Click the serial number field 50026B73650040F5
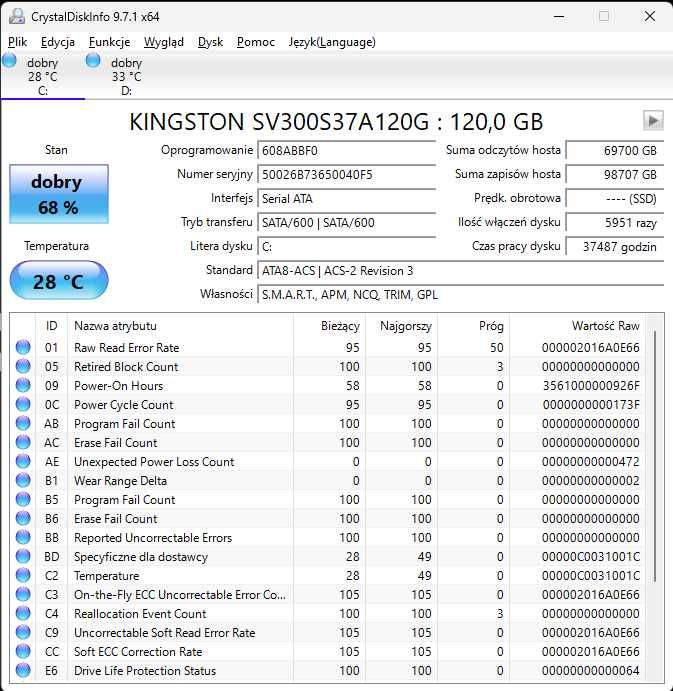 click(x=346, y=175)
